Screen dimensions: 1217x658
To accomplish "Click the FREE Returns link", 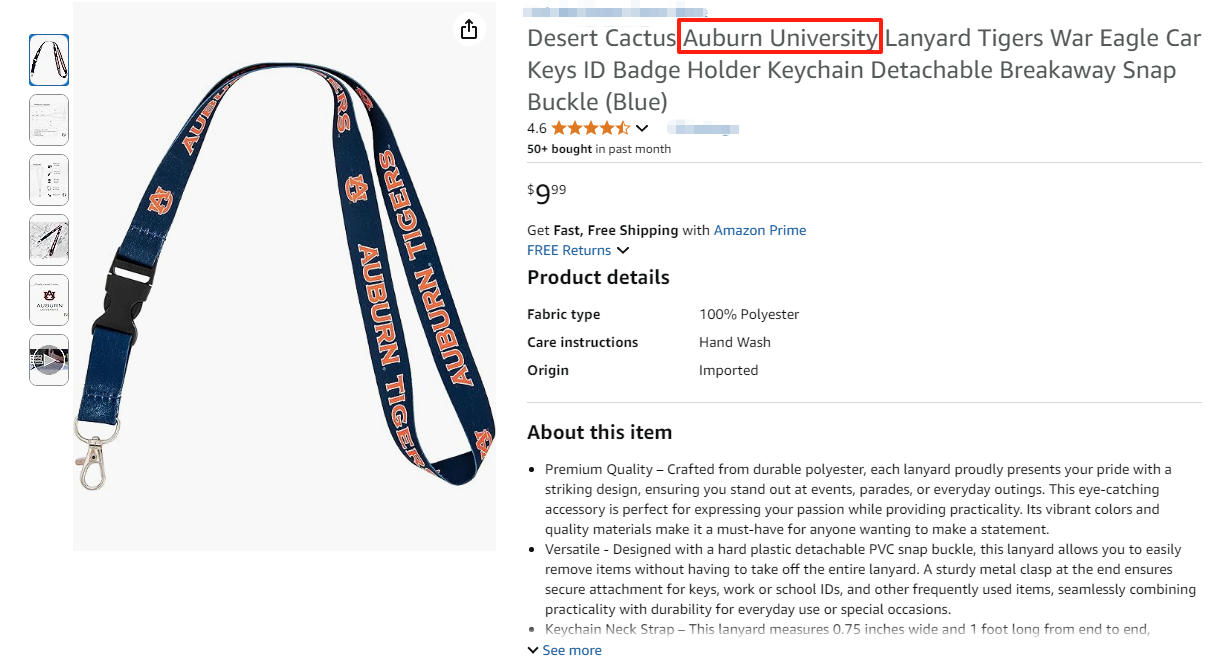I will tap(569, 250).
